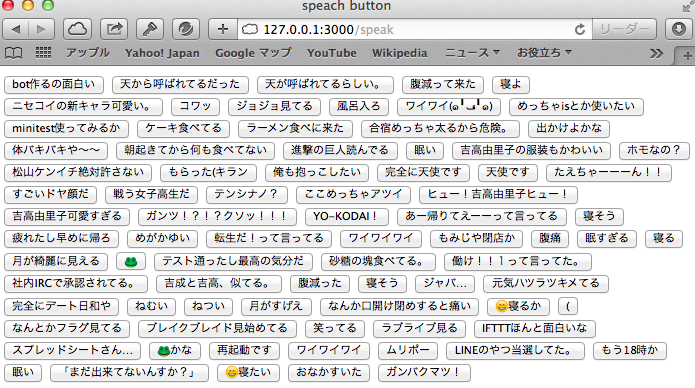This screenshot has width=695, height=388.
Task: Click the bot作るの面白い button
Action: pyautogui.click(x=54, y=85)
